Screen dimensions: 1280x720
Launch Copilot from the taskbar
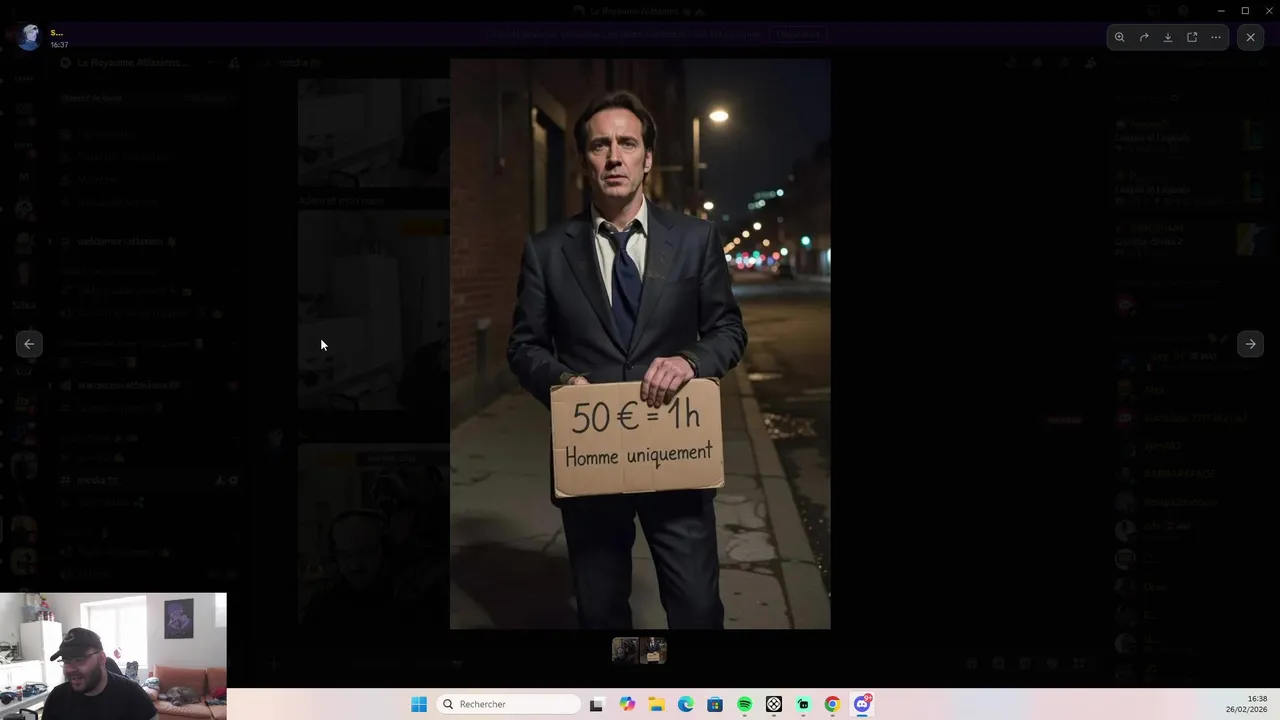[x=627, y=704]
